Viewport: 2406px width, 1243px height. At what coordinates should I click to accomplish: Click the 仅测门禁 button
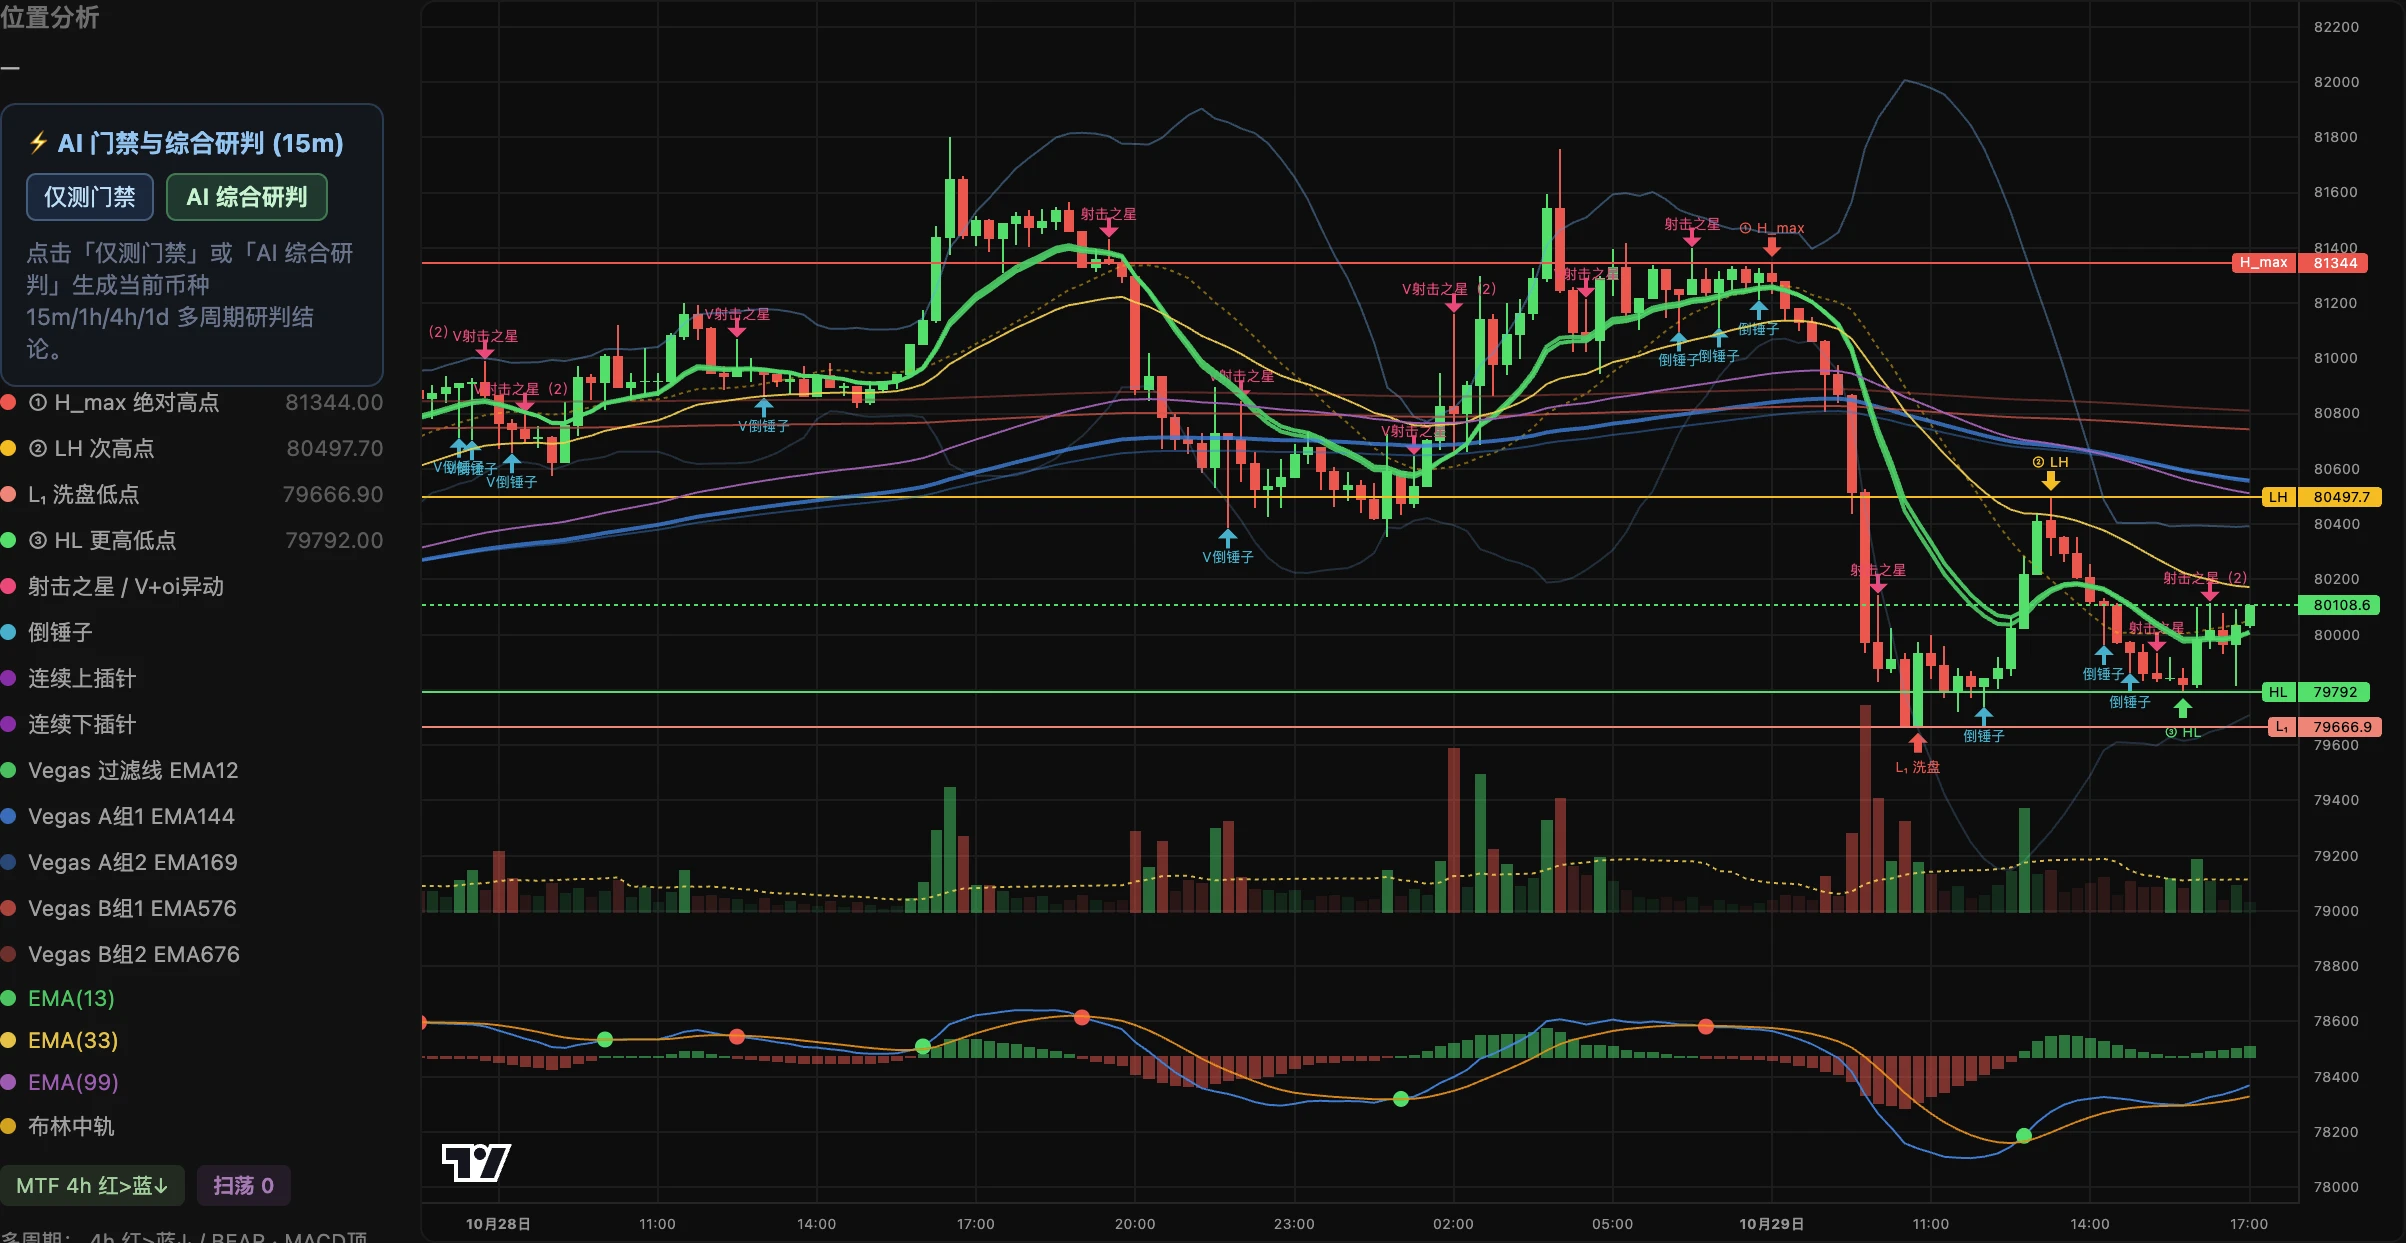point(90,197)
